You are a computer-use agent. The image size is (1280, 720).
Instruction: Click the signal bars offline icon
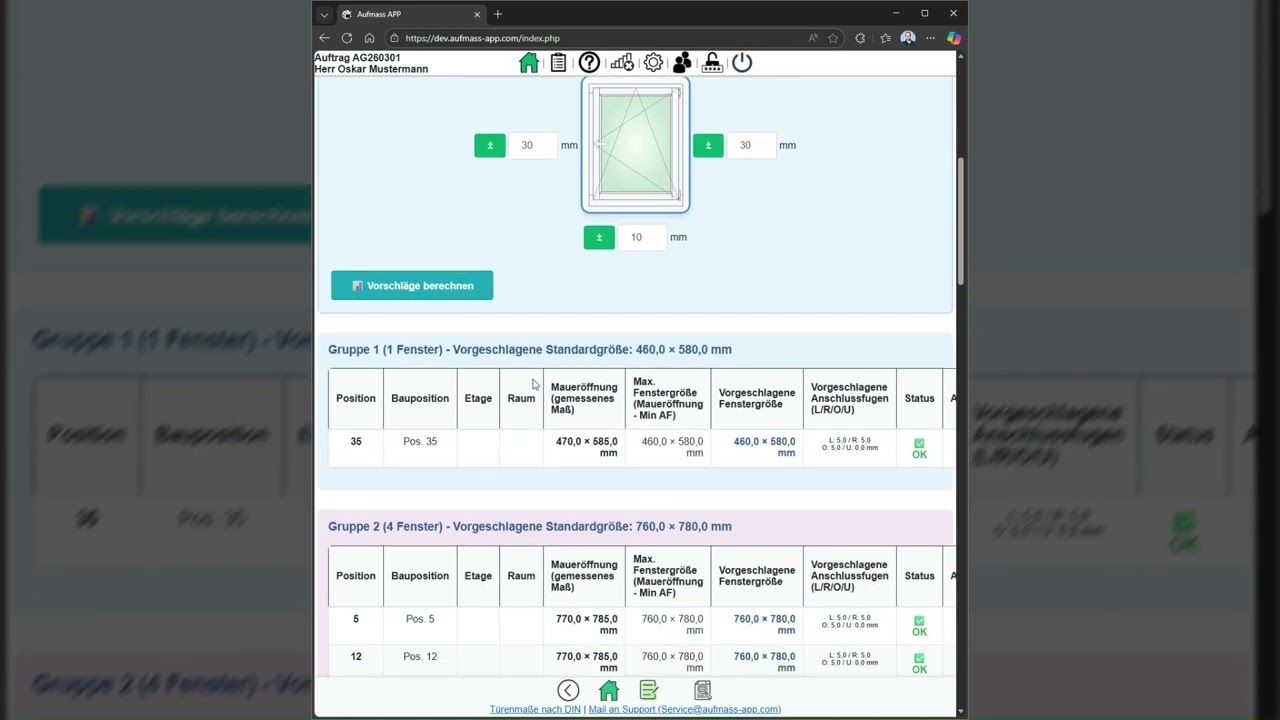tap(622, 62)
